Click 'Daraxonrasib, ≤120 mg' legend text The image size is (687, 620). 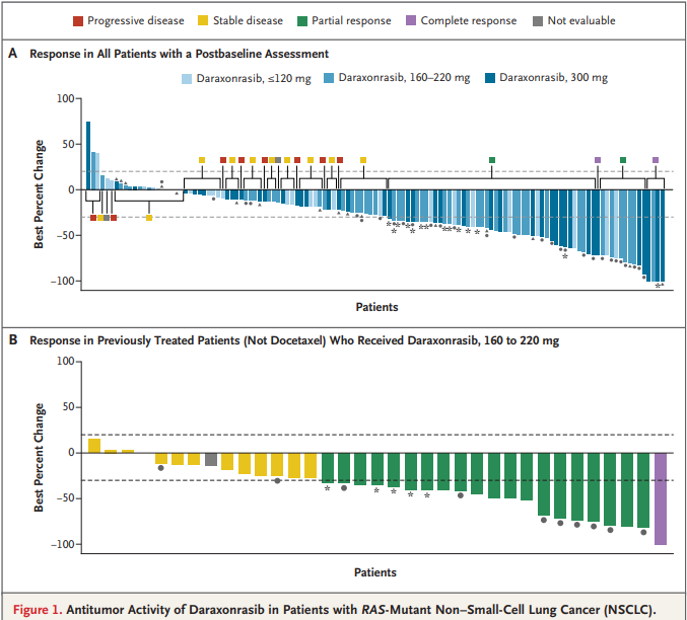254,78
